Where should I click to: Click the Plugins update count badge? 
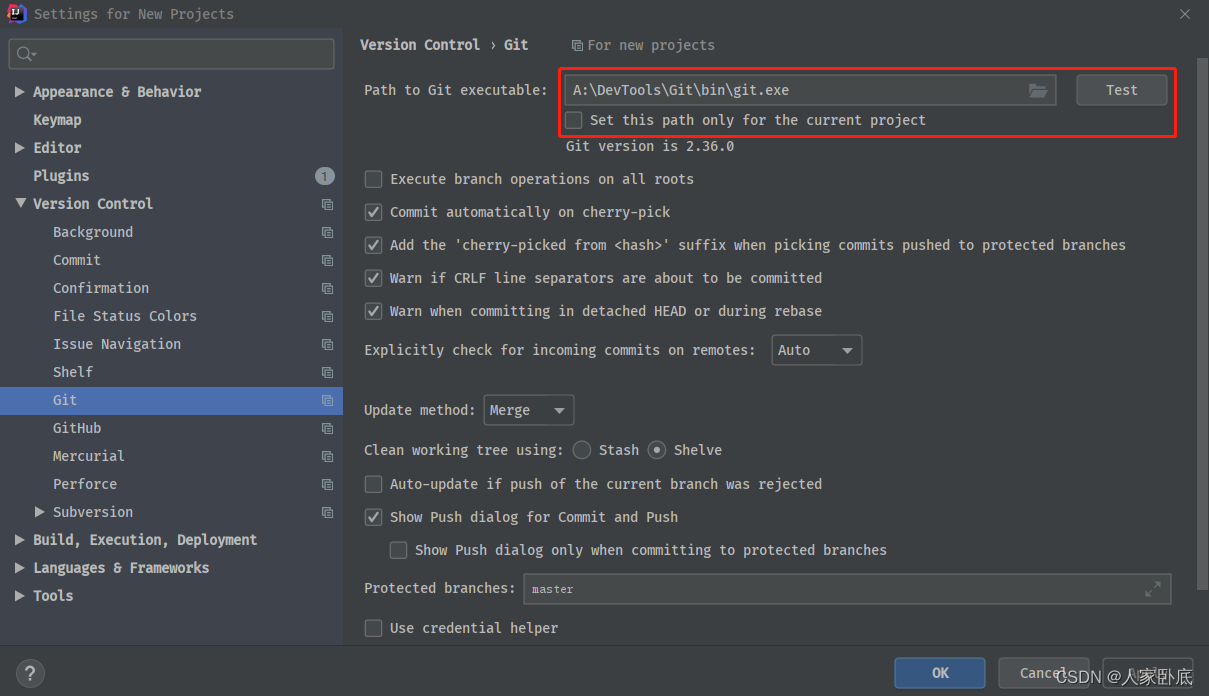[x=325, y=176]
